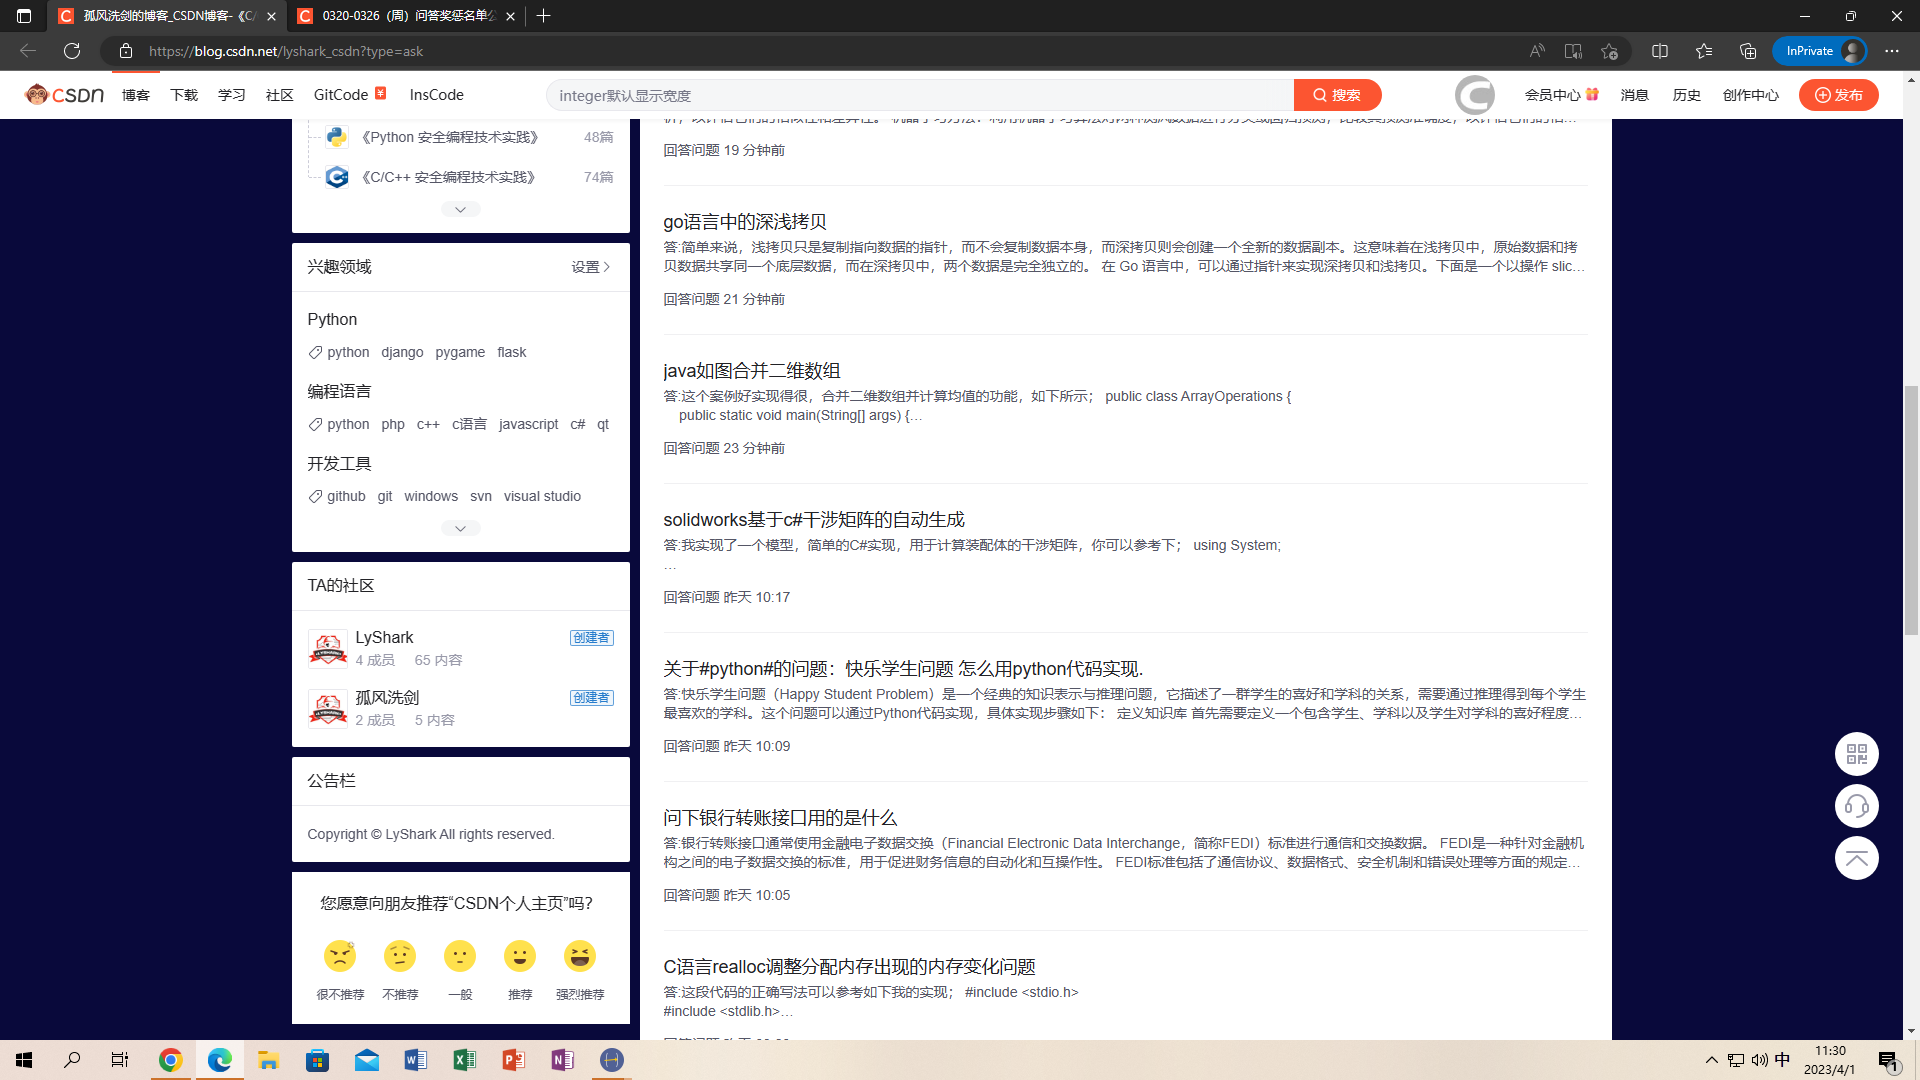Open customer service headset icon

point(1856,806)
